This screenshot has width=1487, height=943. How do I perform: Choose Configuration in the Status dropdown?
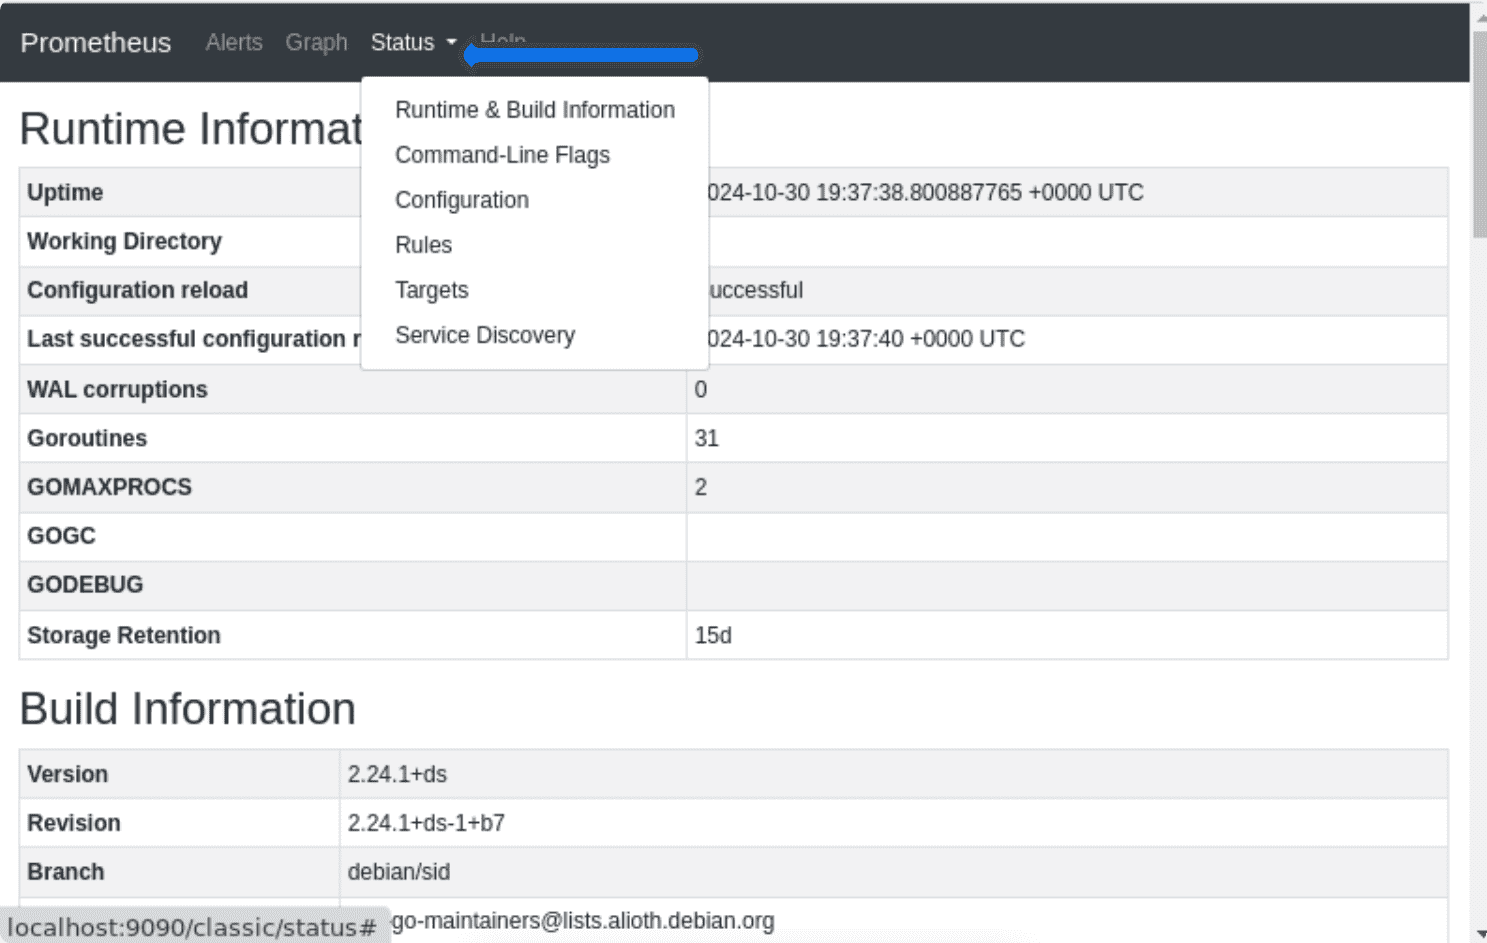coord(461,200)
